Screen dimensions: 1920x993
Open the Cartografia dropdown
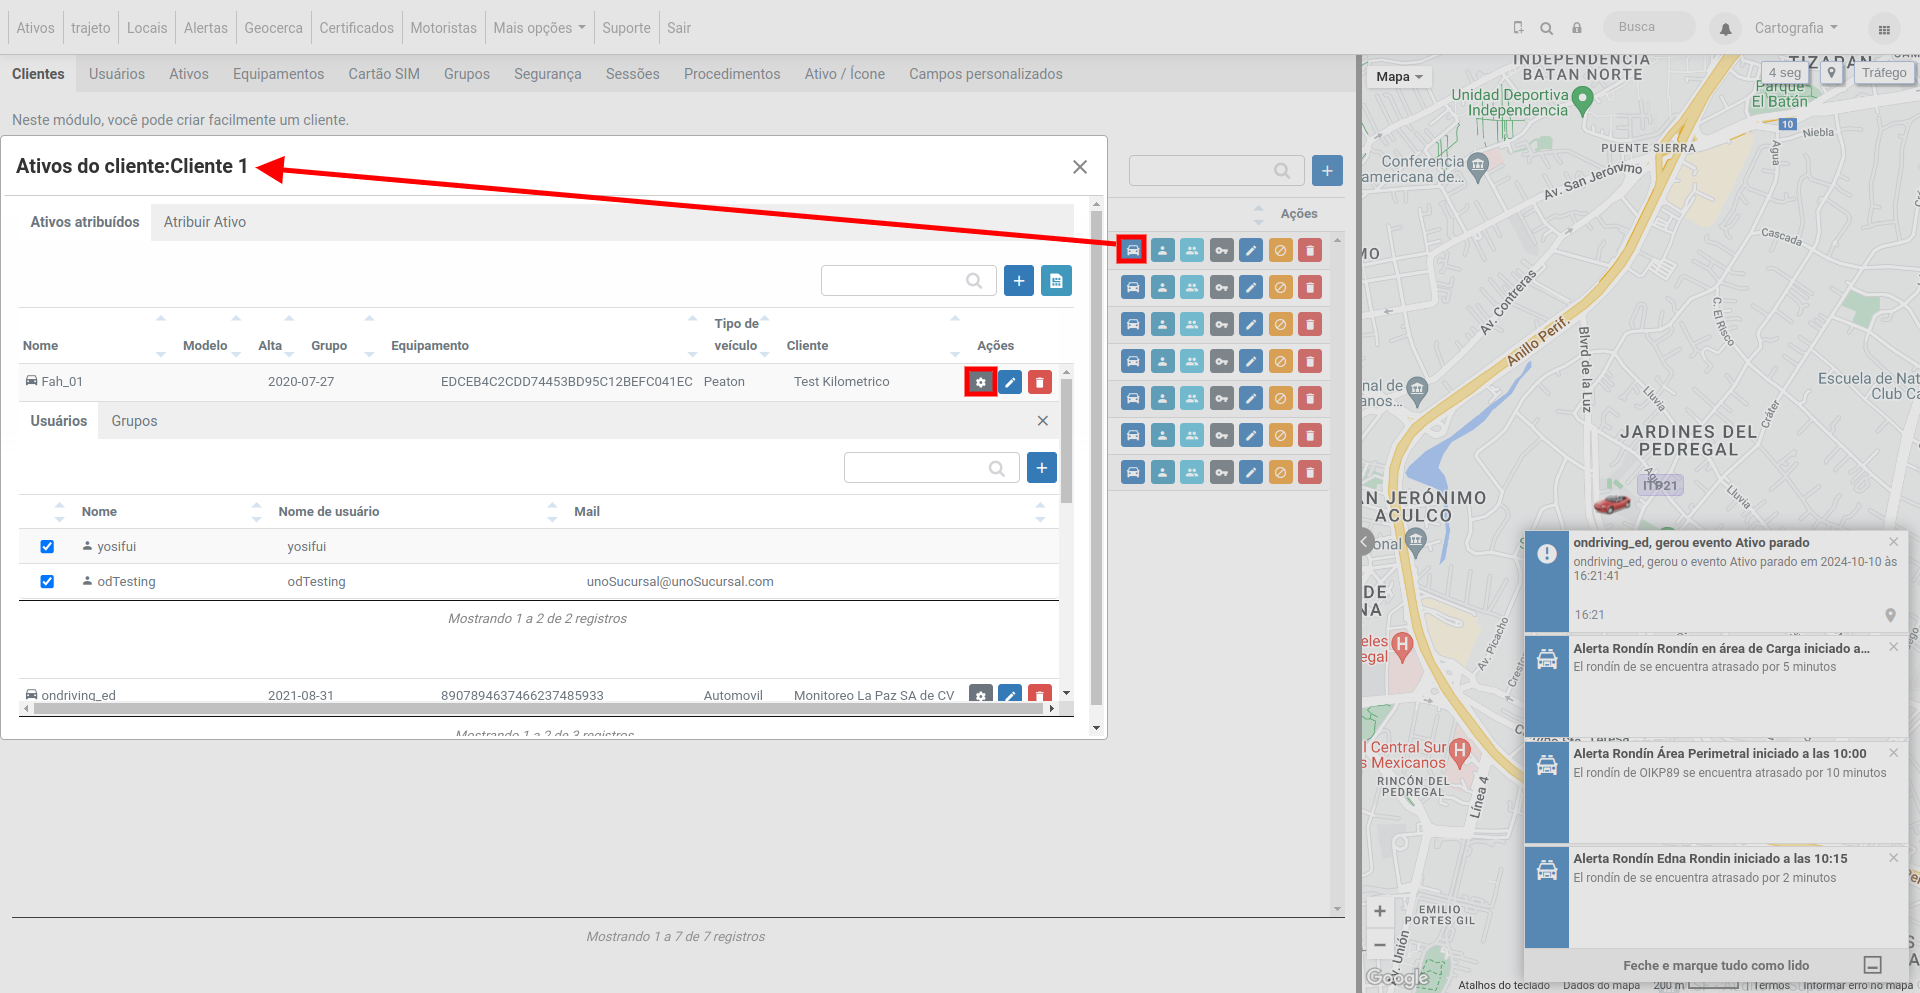tap(1796, 28)
